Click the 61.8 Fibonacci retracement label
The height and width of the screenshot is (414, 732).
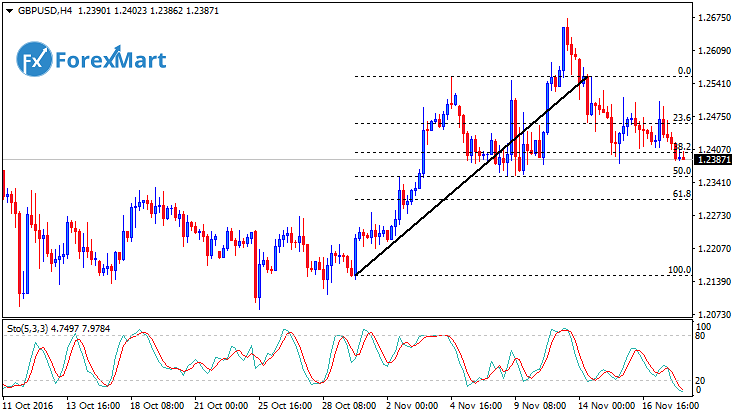point(682,194)
